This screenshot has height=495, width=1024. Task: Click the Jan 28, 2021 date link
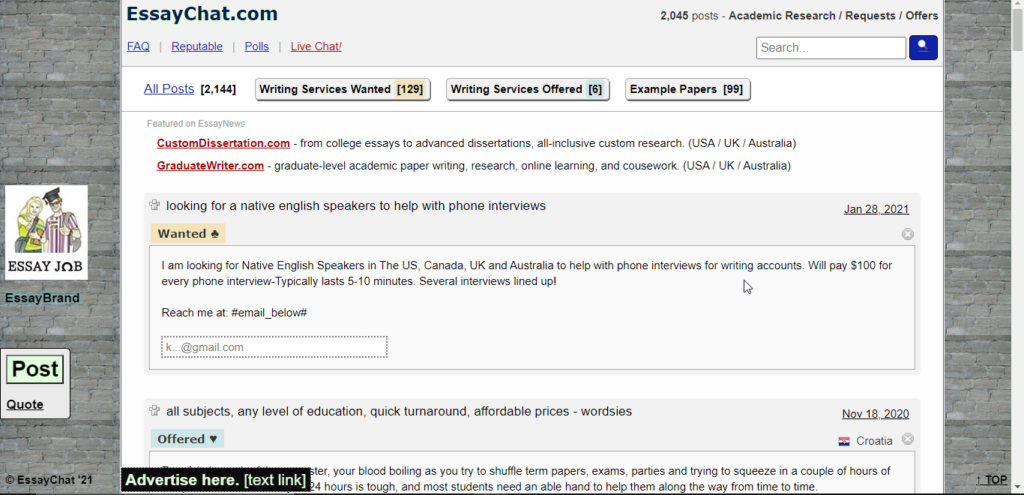[x=876, y=209]
